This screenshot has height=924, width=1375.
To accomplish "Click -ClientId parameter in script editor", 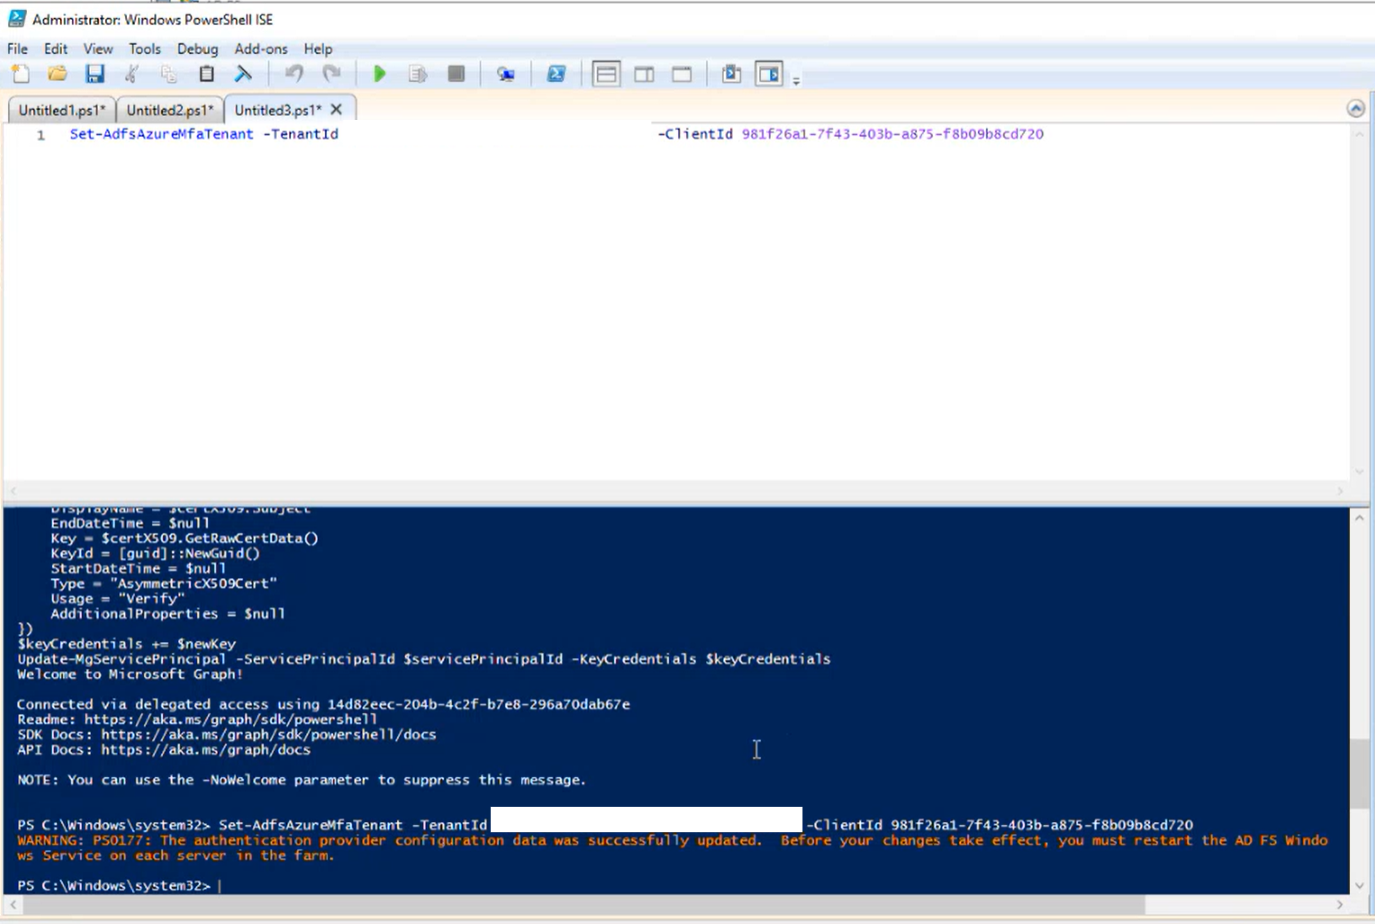I will [x=695, y=134].
